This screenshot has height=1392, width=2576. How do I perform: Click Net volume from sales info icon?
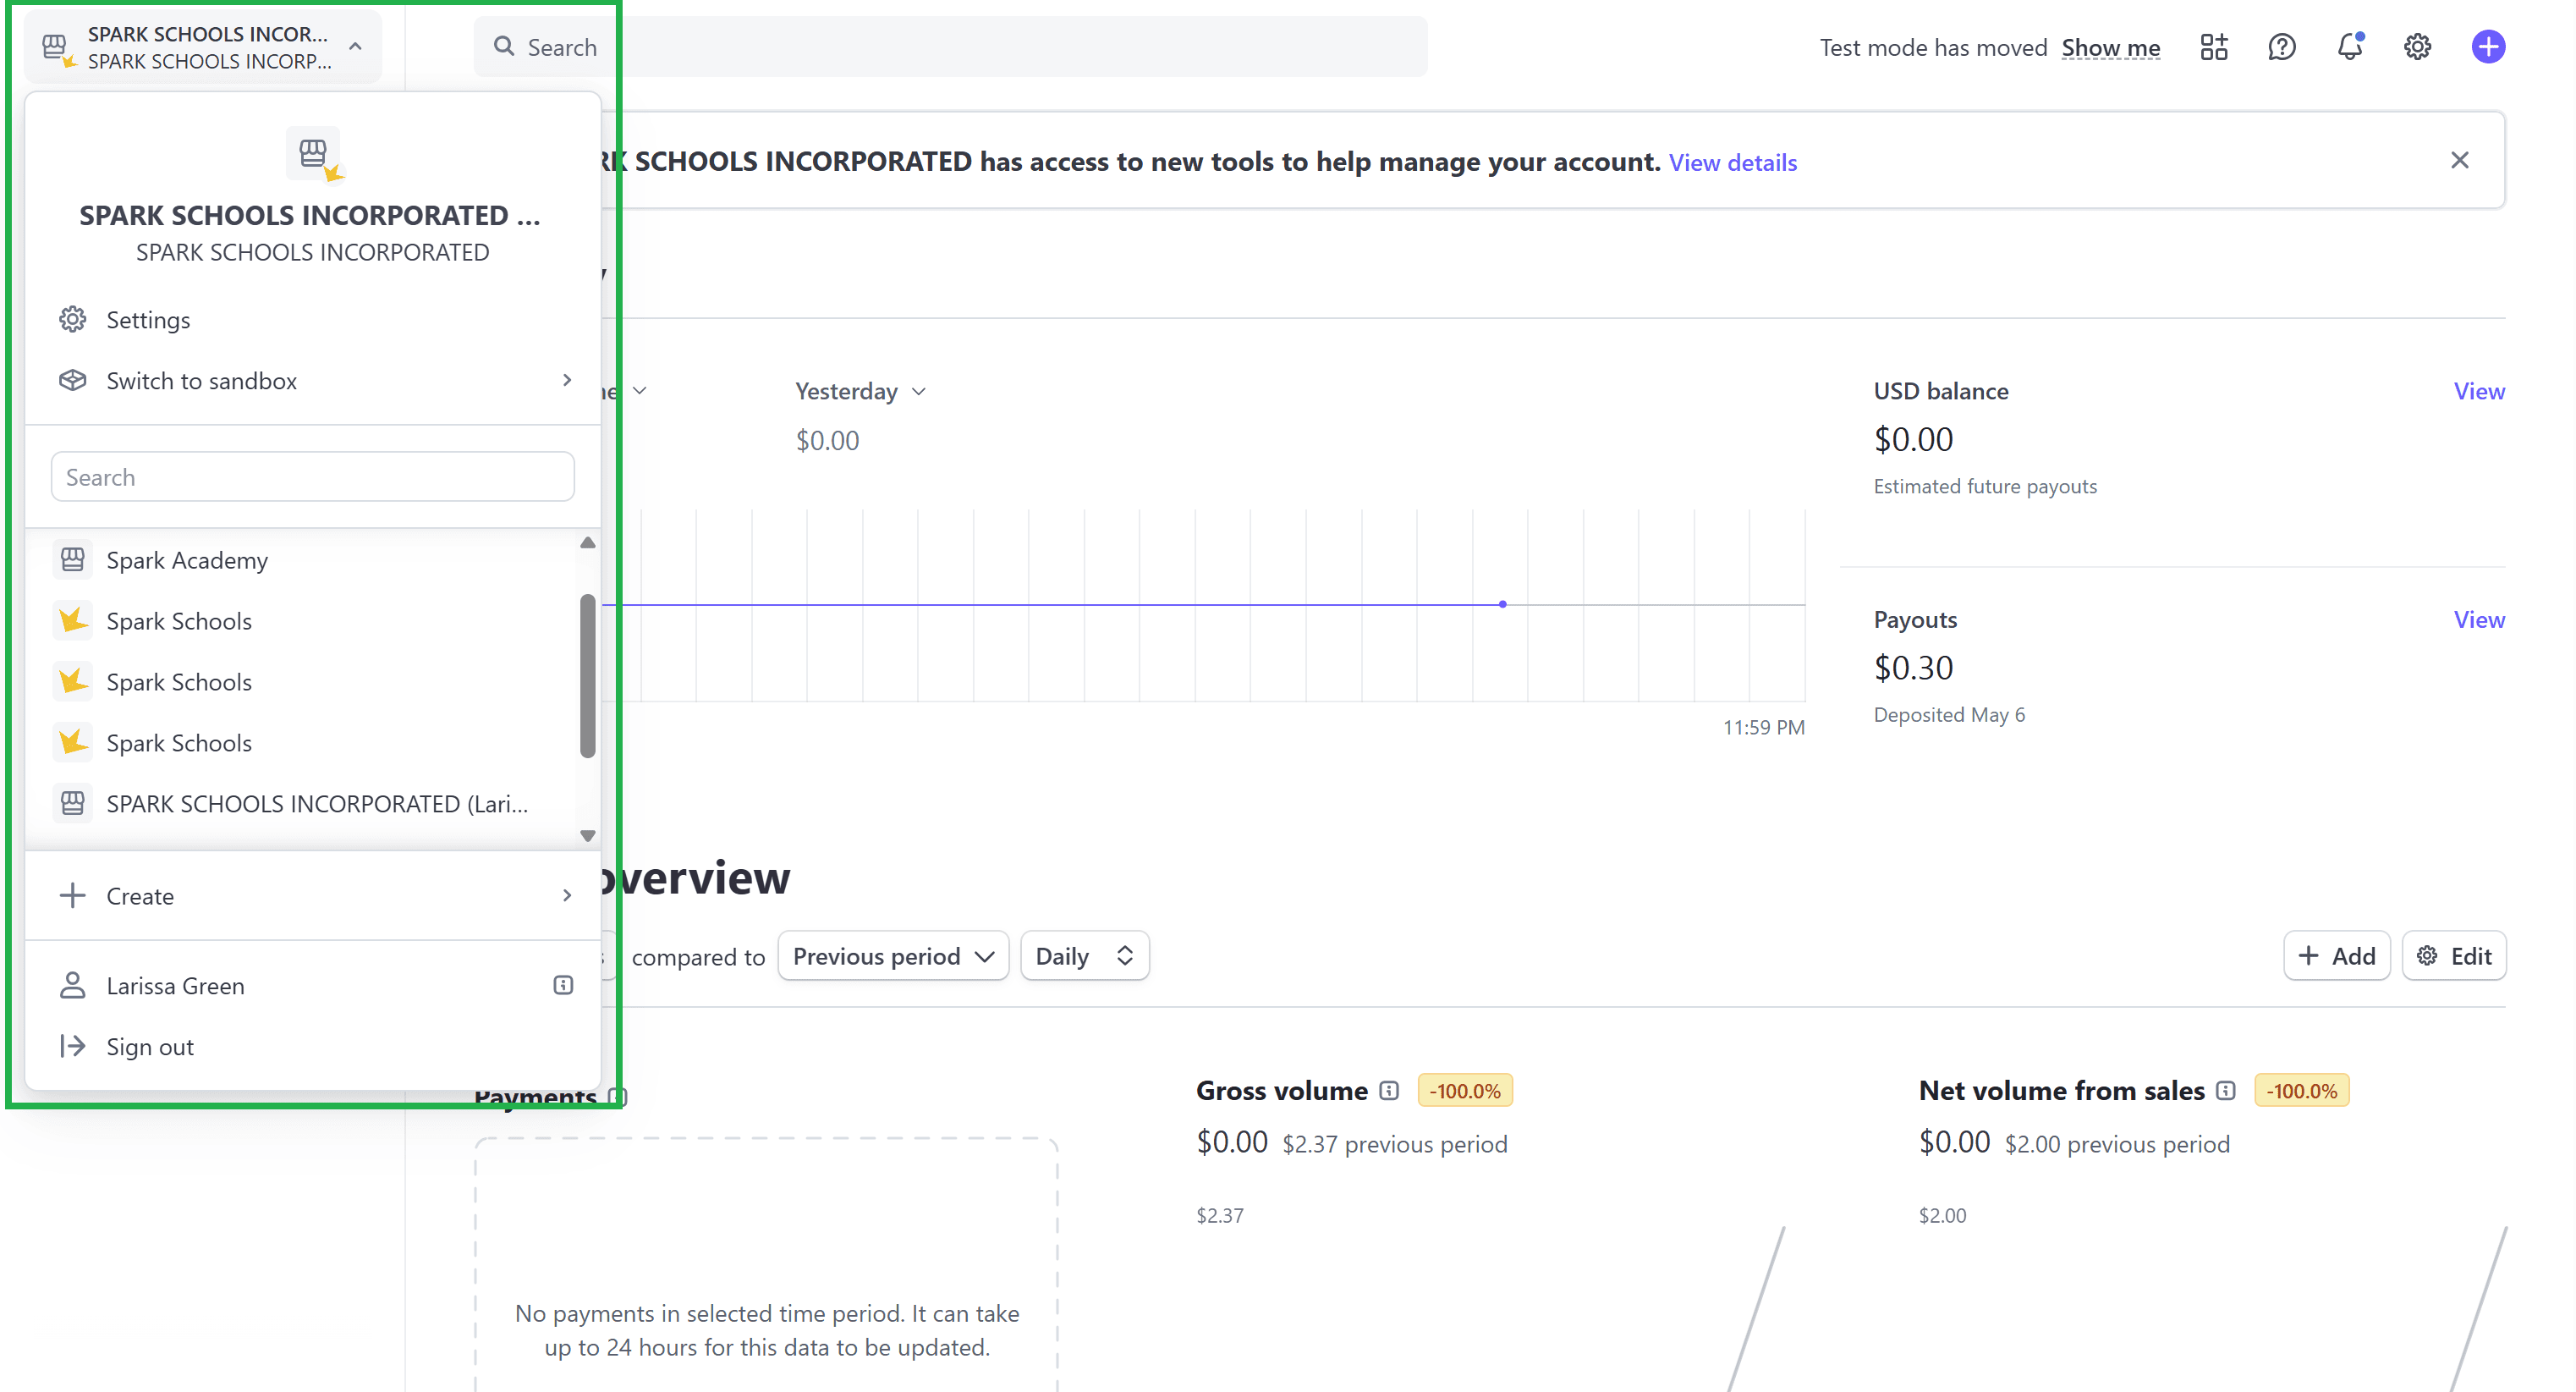(x=2225, y=1090)
